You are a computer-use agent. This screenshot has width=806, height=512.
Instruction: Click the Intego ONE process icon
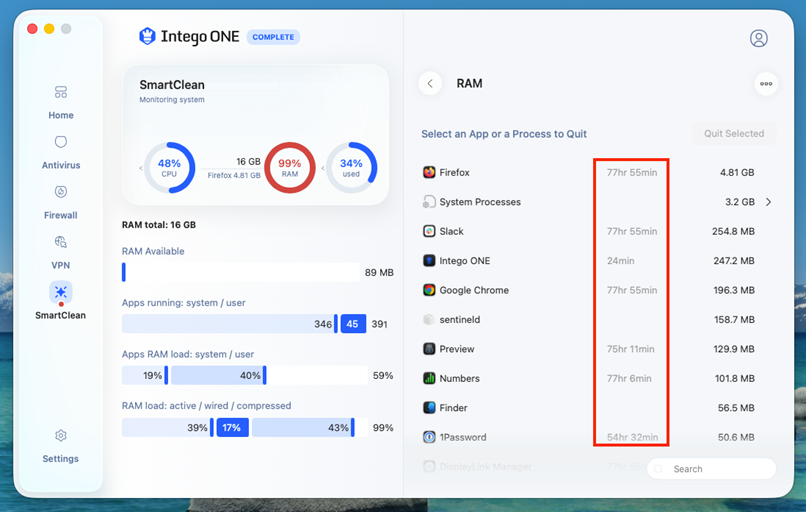coord(429,261)
